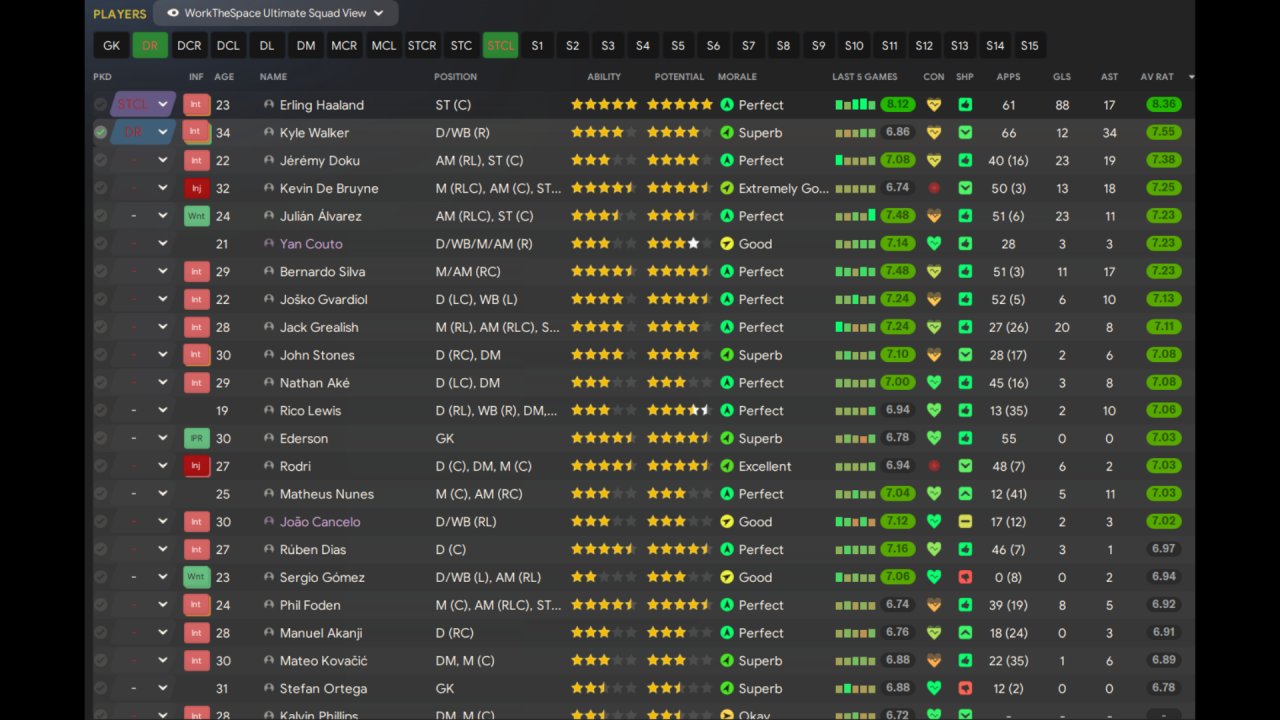Select the DM position tab

coord(305,45)
